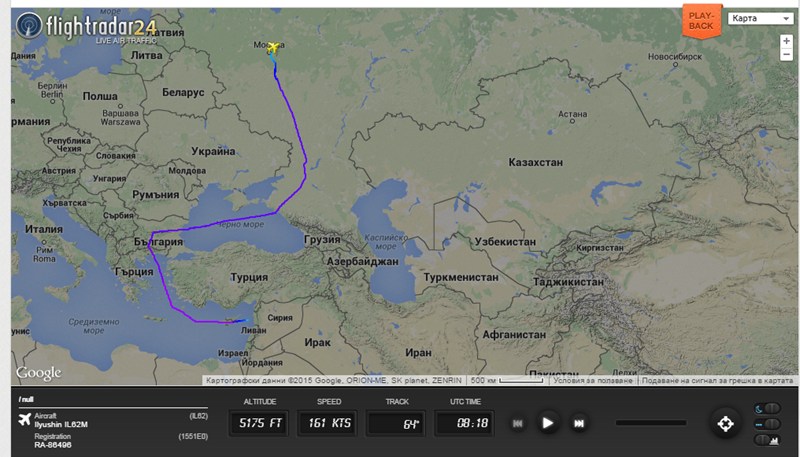Open the Карта map type dropdown
The width and height of the screenshot is (800, 457).
click(760, 18)
